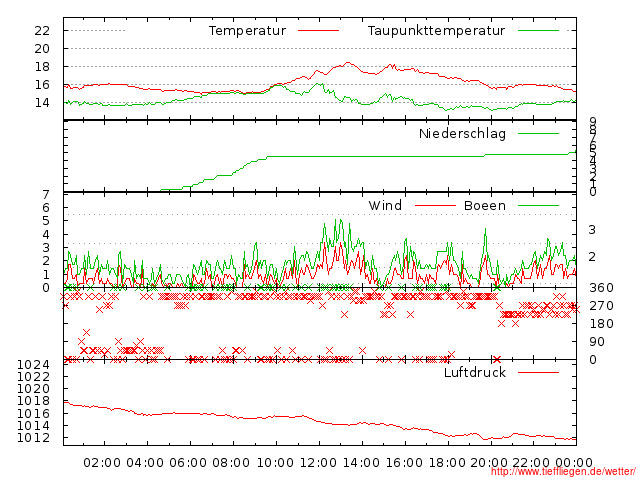The width and height of the screenshot is (640, 480).
Task: Click the Luftdruck legend label
Action: (x=475, y=372)
